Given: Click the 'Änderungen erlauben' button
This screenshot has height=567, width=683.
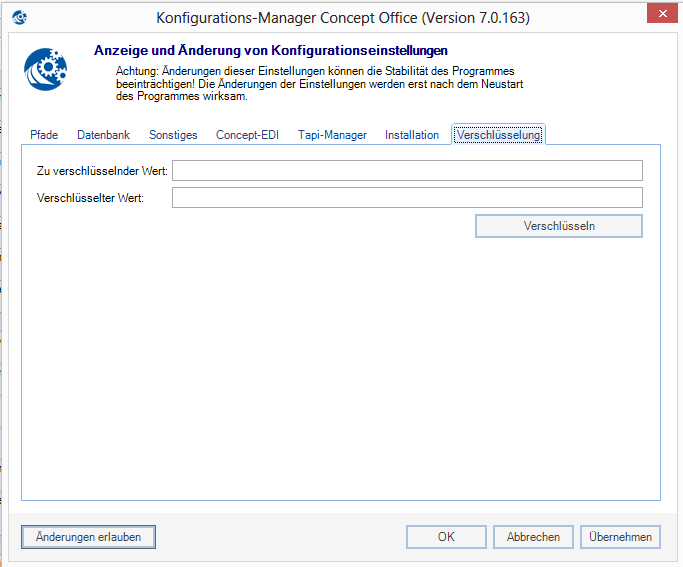Looking at the screenshot, I should tap(88, 537).
